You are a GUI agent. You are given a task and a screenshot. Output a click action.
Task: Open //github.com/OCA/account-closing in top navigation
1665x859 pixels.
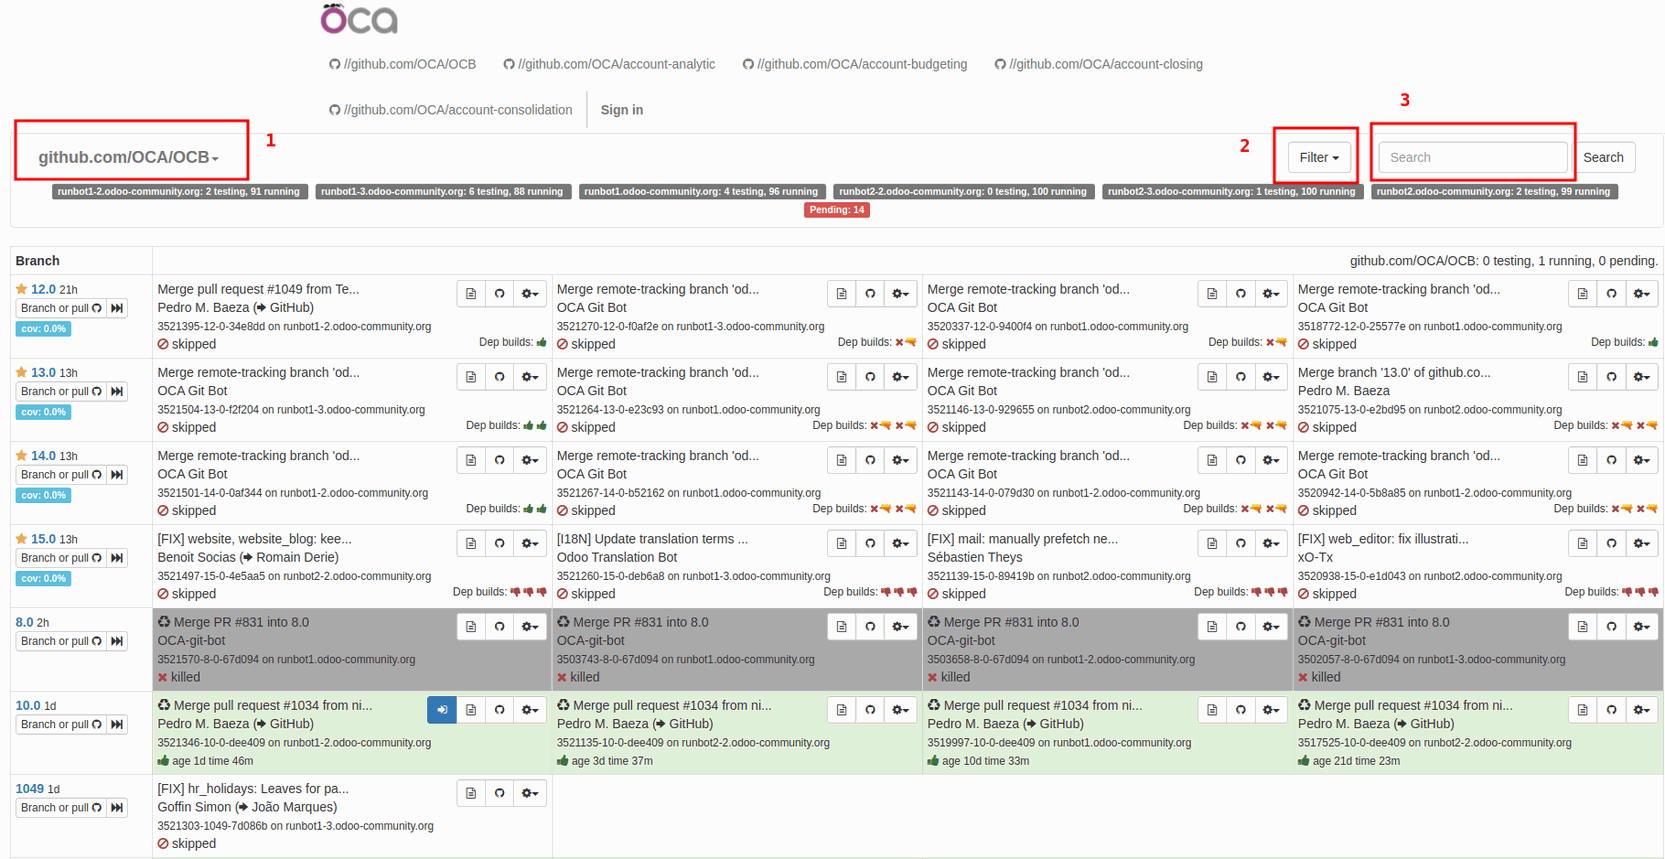(1098, 64)
